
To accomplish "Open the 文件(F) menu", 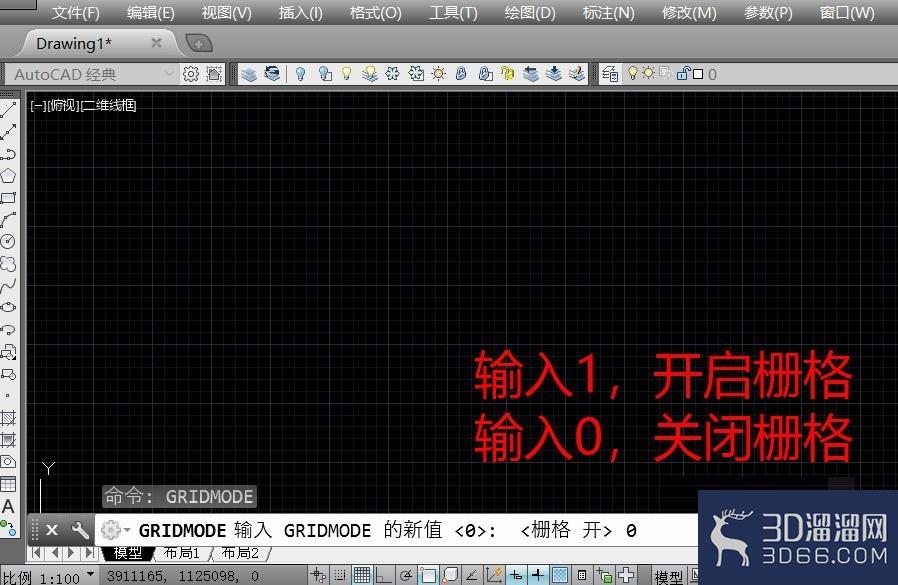I will point(76,13).
